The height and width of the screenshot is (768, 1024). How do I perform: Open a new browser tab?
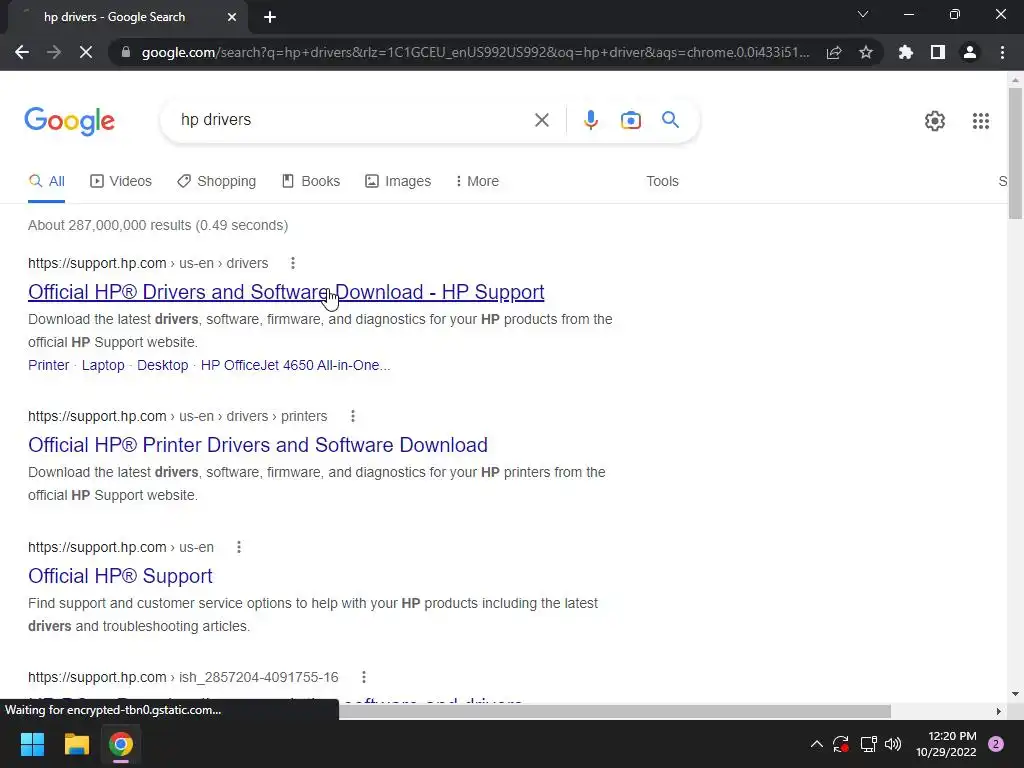(x=270, y=17)
